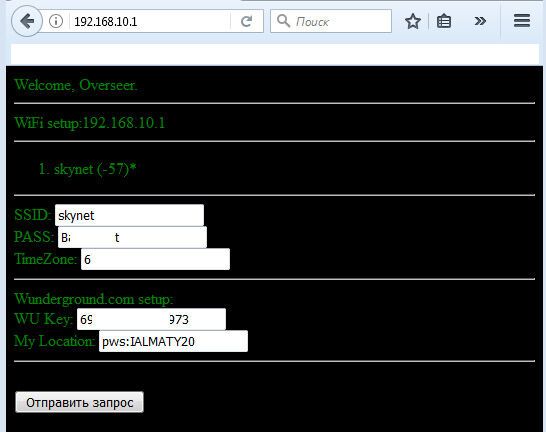
Task: Click the Wunderground.com setup: label
Action: pos(94,299)
